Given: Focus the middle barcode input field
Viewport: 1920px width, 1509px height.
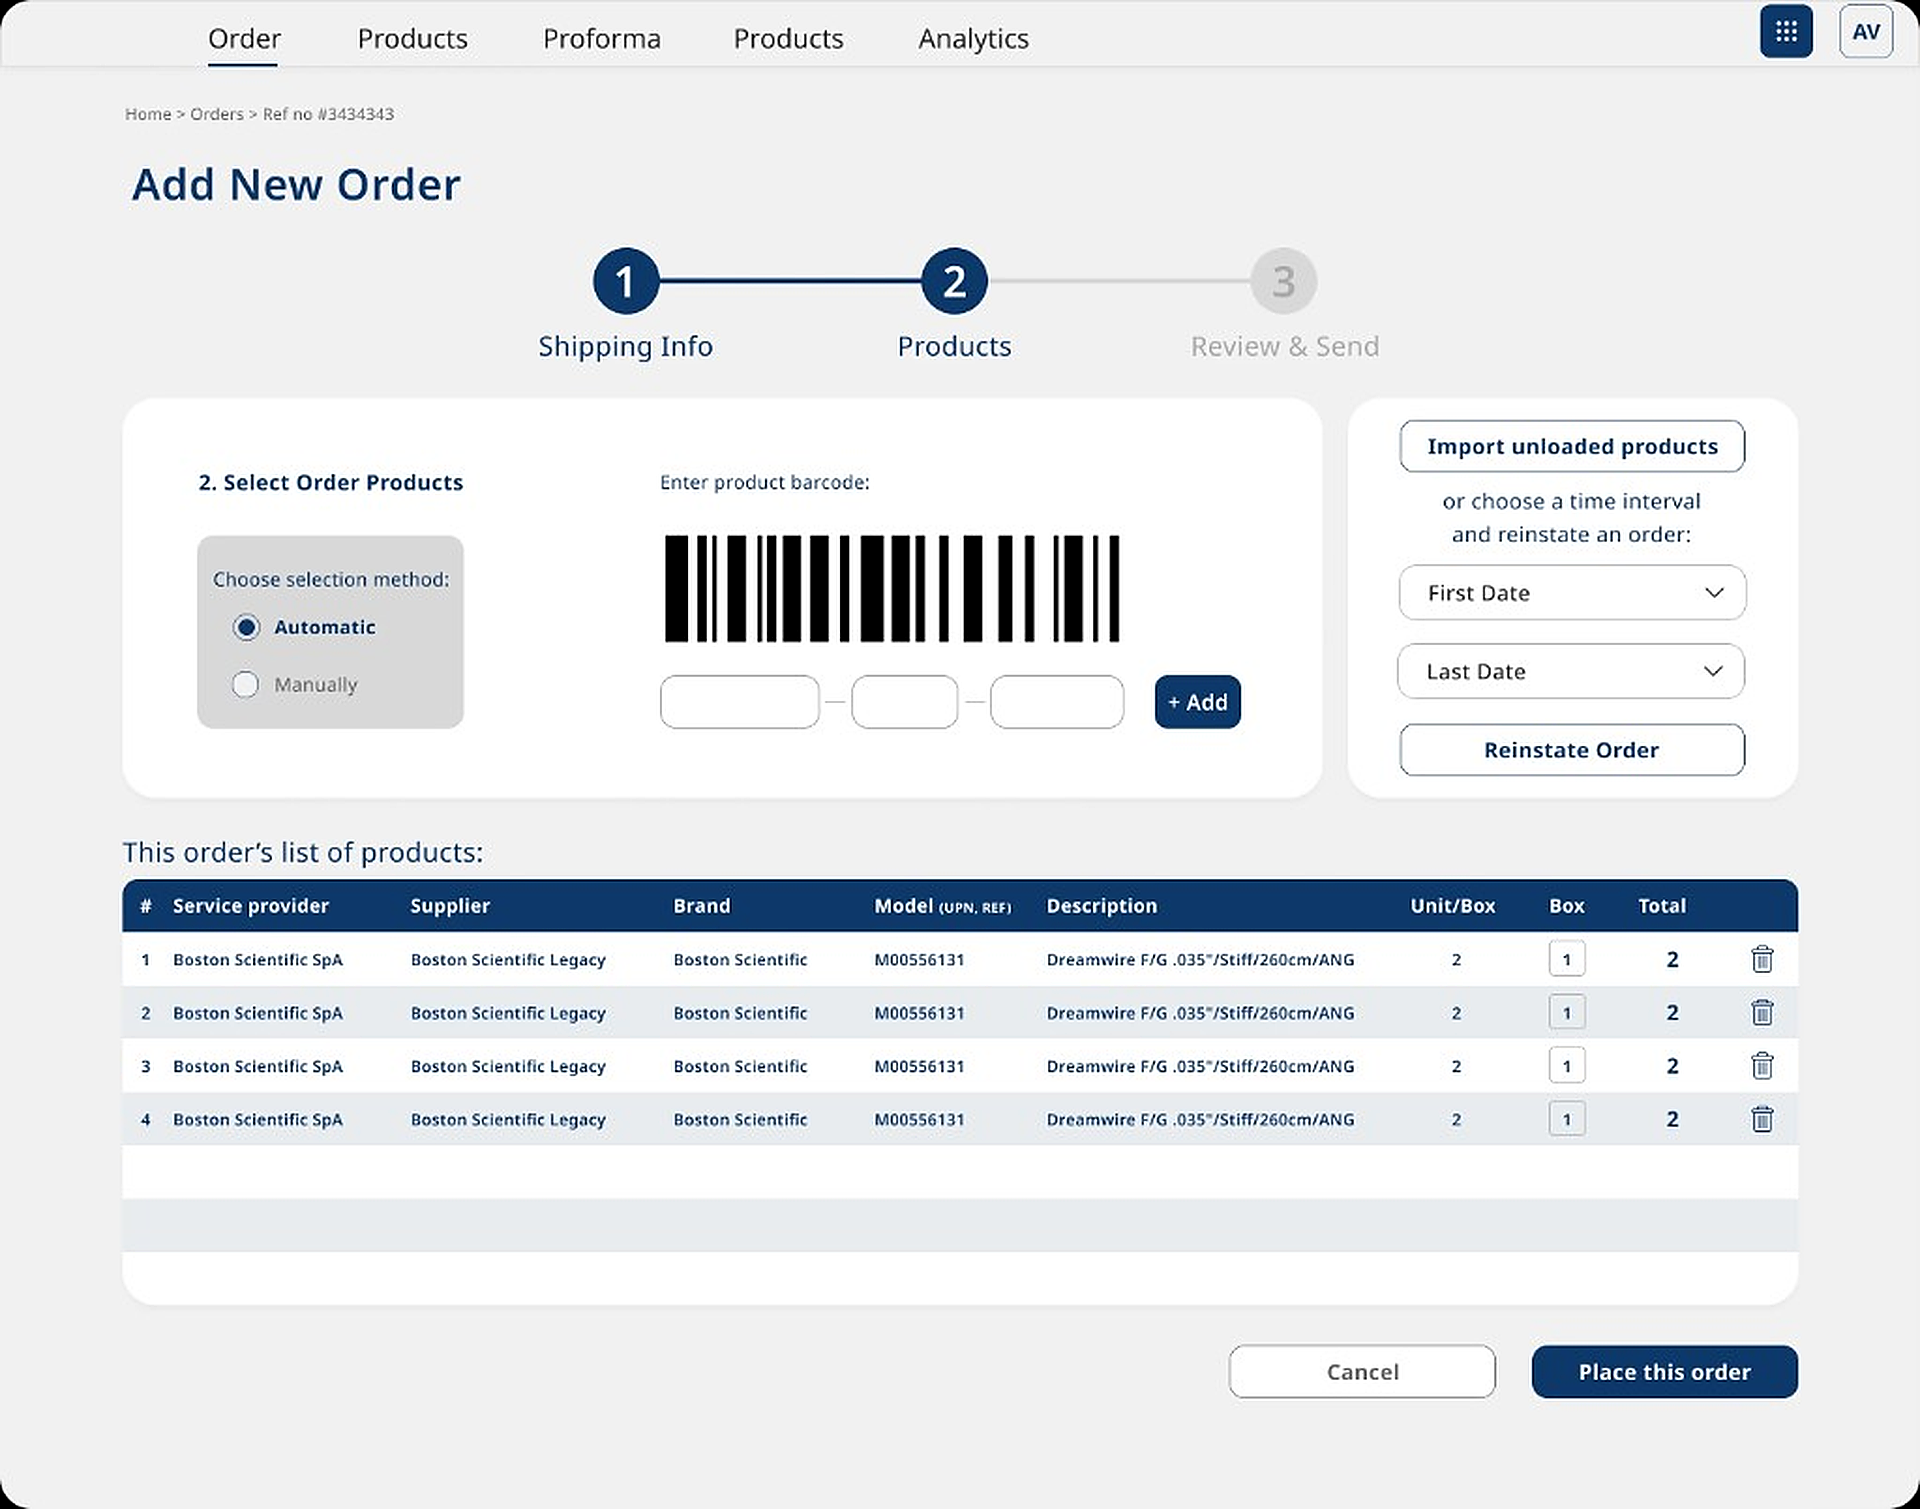Looking at the screenshot, I should pos(905,702).
